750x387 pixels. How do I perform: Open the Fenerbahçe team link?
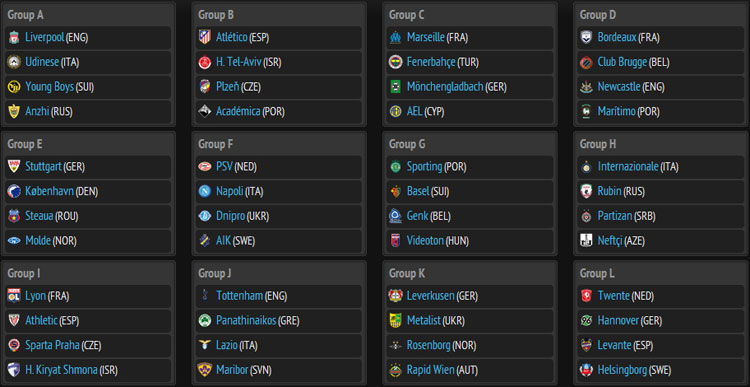431,62
